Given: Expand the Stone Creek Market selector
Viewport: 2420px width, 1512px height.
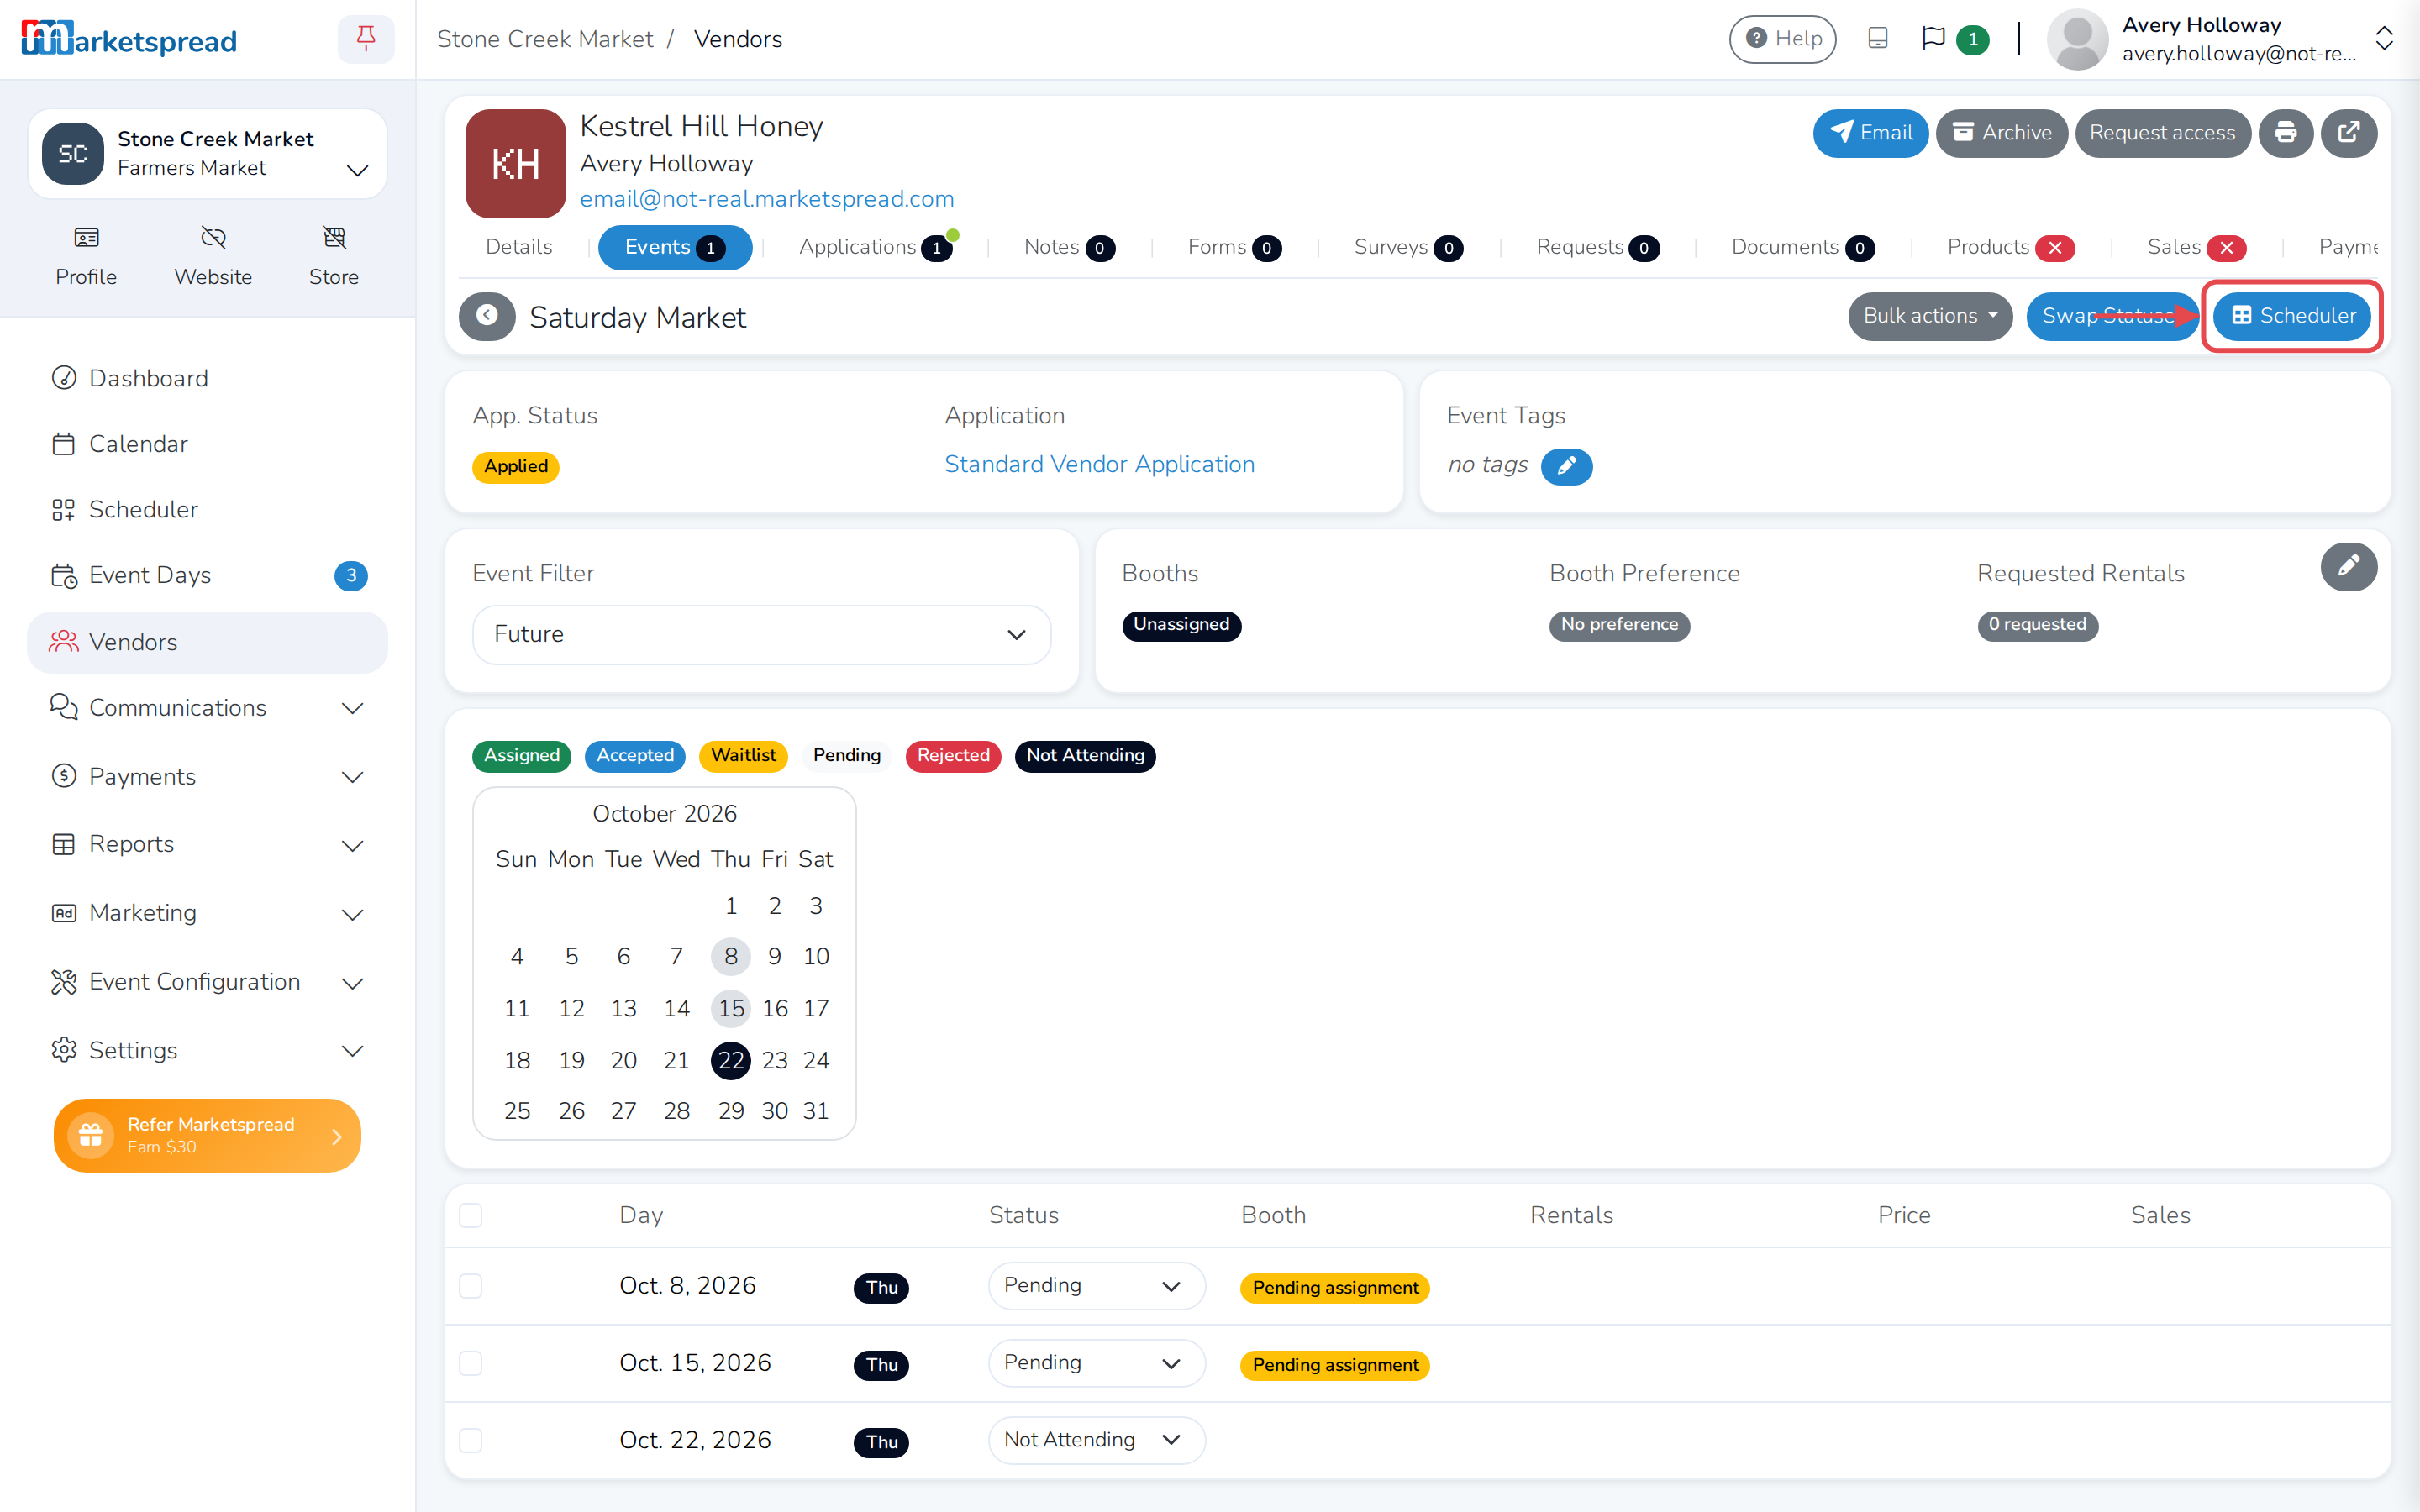Looking at the screenshot, I should tap(207, 153).
